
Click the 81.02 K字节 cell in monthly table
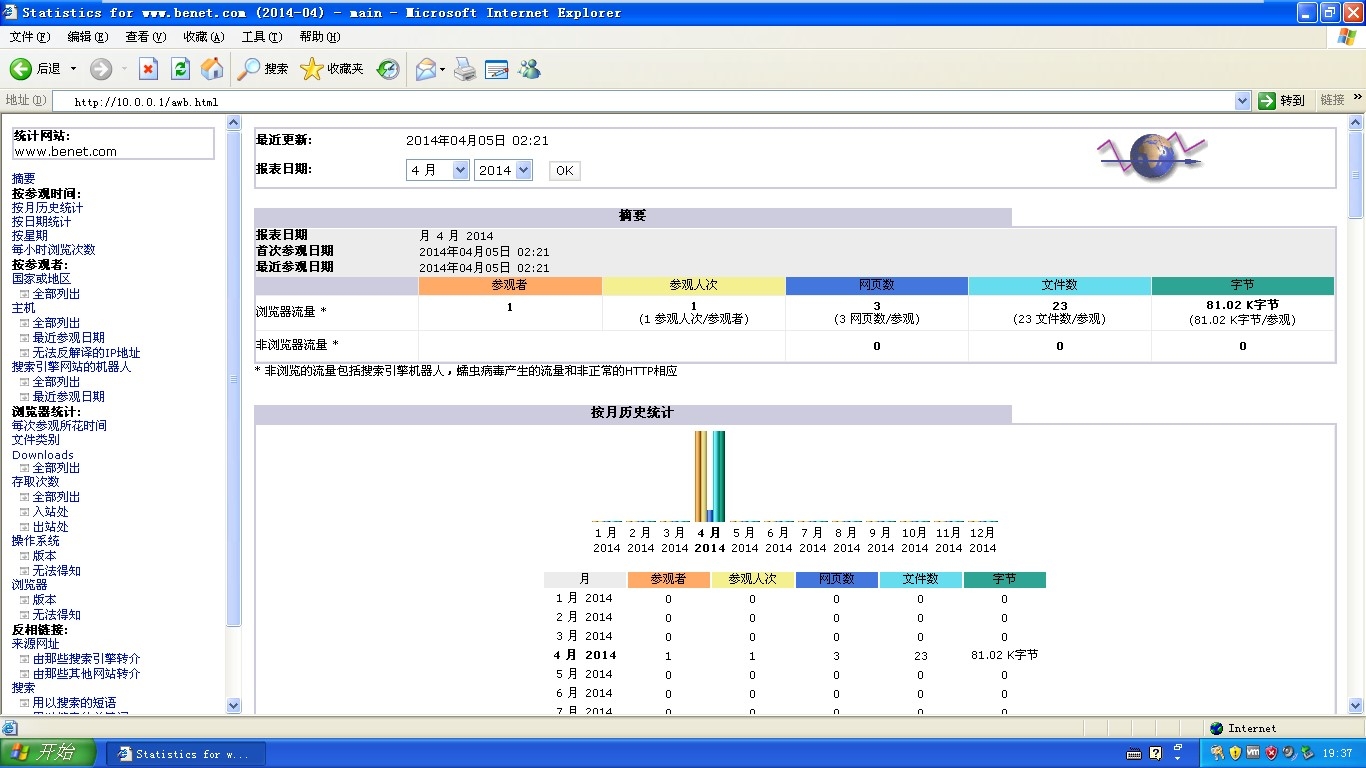(x=1004, y=655)
